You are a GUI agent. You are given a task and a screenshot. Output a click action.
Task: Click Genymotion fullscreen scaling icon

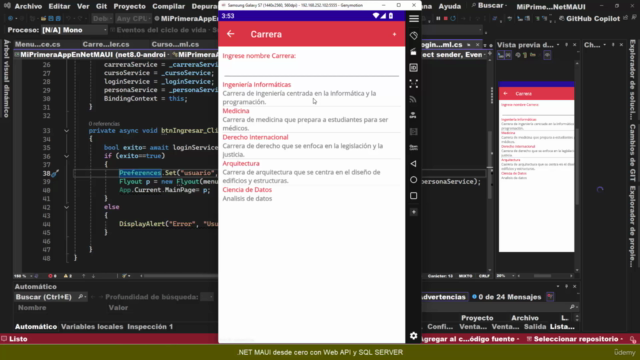413,83
